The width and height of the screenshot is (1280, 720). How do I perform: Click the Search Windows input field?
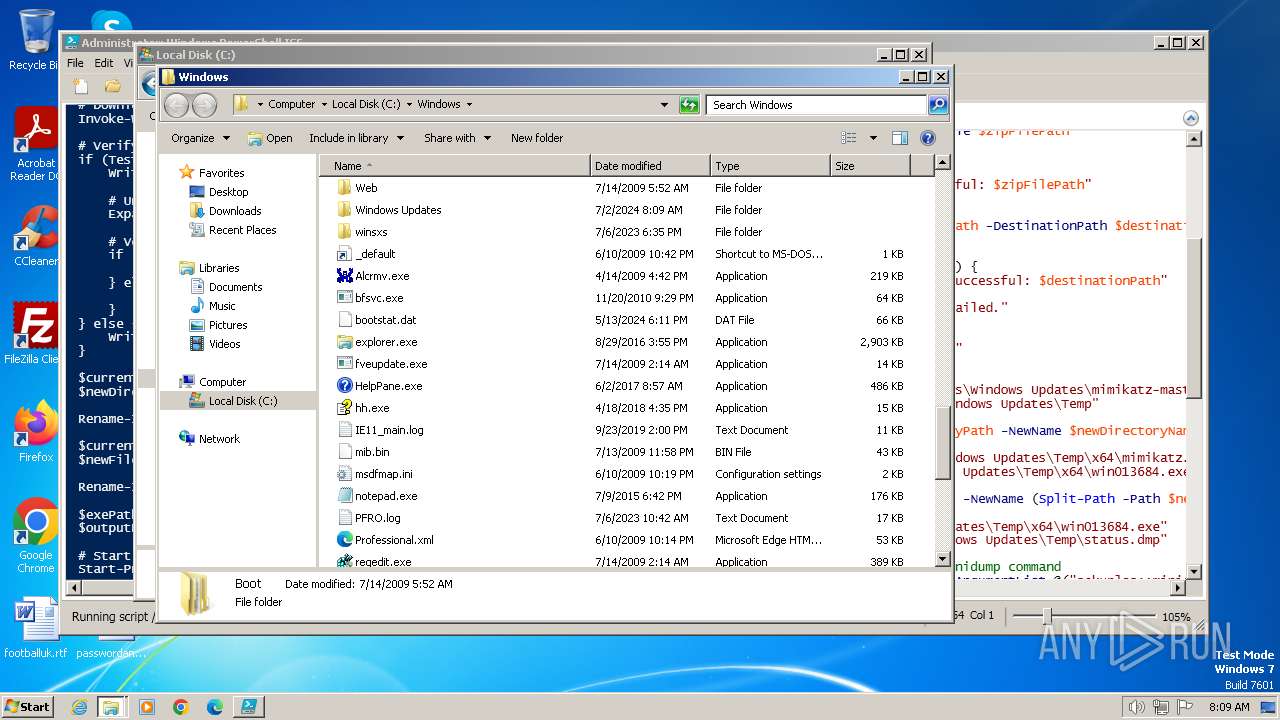pyautogui.click(x=816, y=104)
